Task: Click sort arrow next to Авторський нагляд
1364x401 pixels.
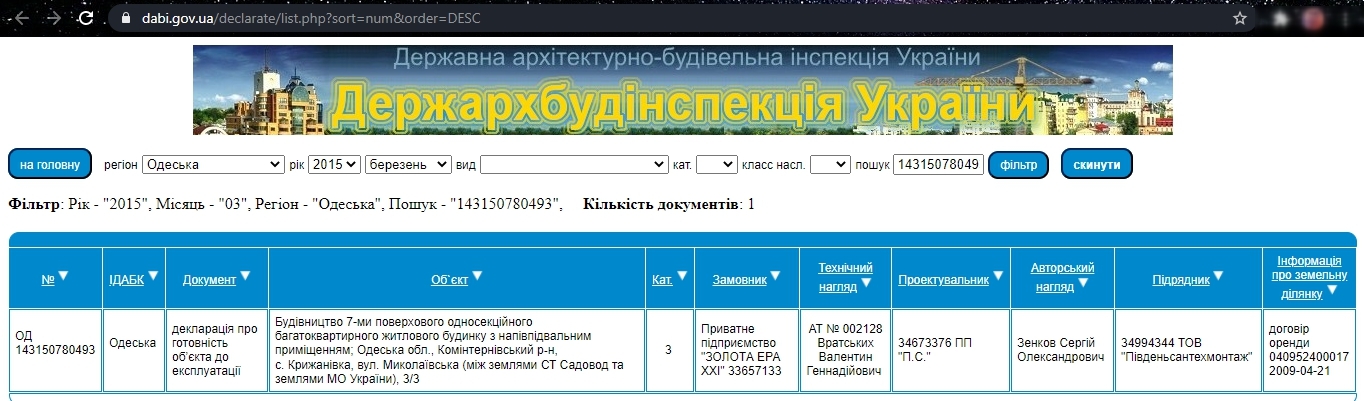Action: pos(1083,283)
